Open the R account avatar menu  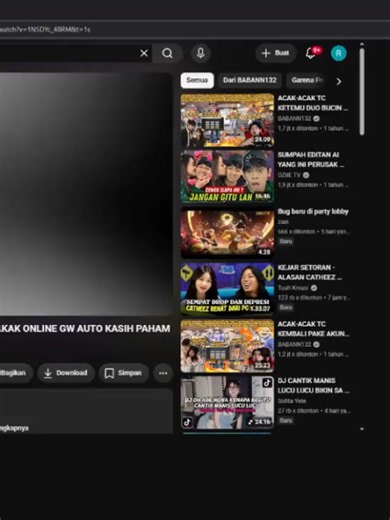(339, 53)
